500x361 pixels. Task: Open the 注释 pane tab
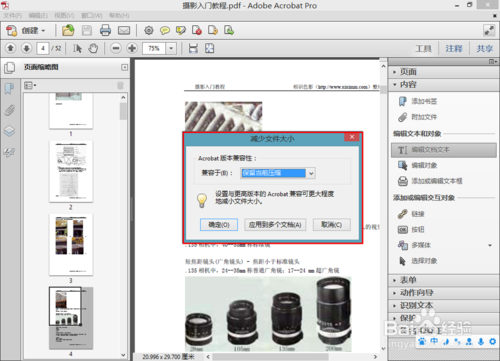point(454,49)
